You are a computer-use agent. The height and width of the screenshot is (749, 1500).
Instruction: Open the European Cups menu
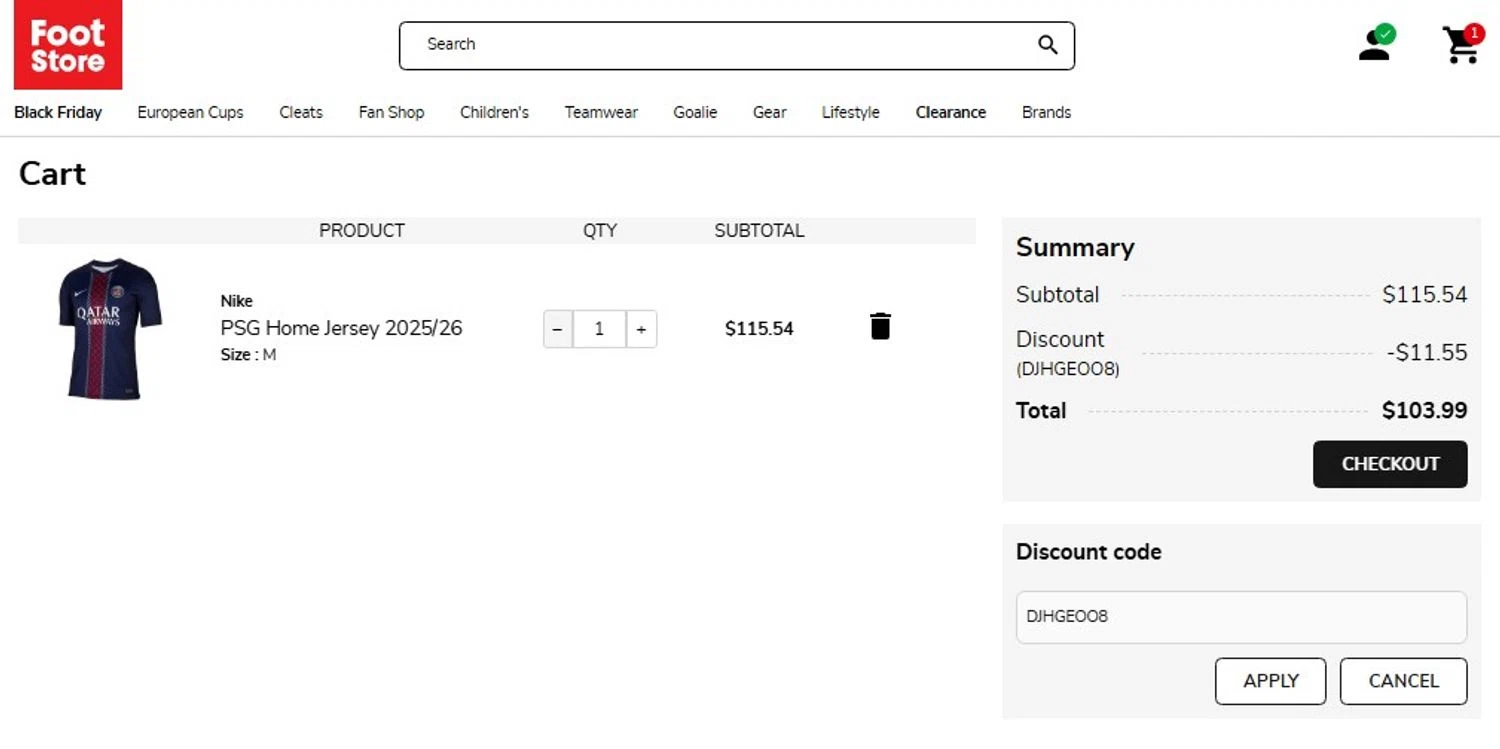190,112
